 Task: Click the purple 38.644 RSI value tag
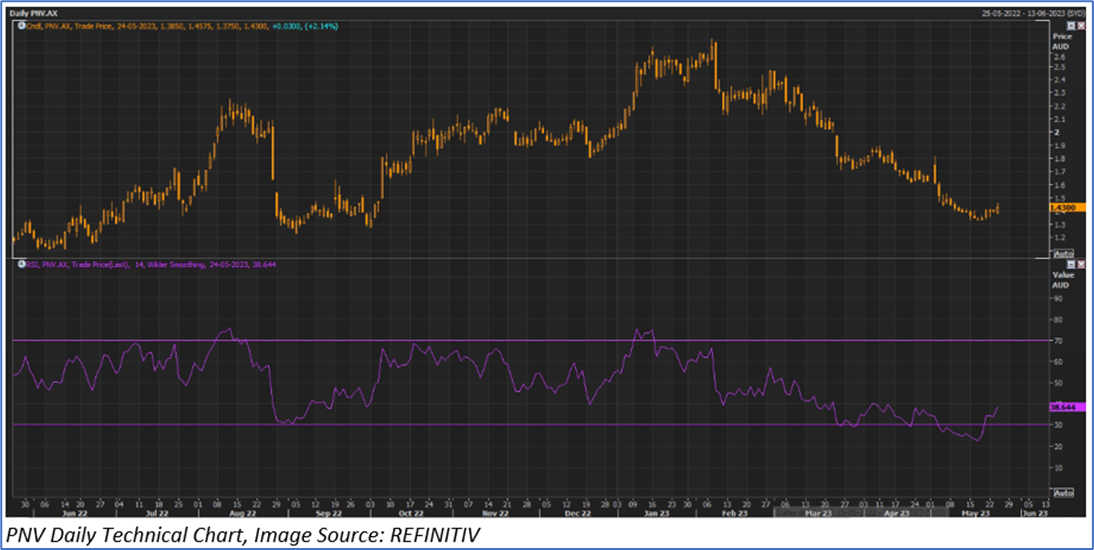1067,407
